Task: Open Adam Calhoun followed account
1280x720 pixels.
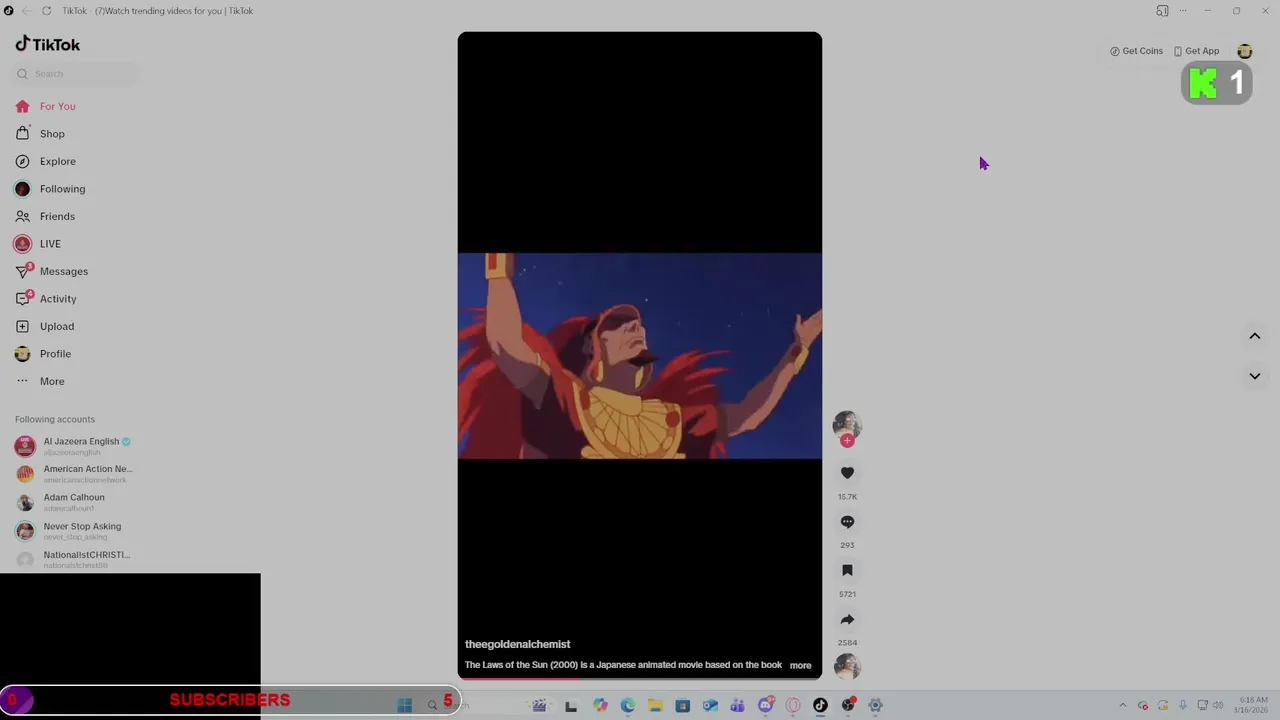Action: [60, 502]
